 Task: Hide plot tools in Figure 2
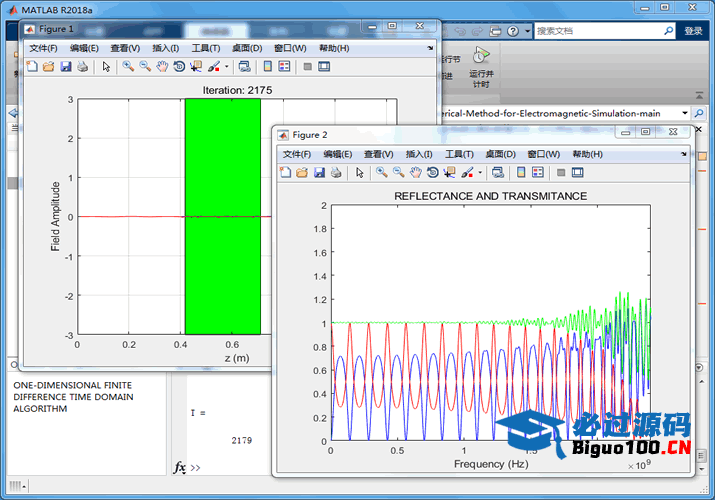(561, 172)
